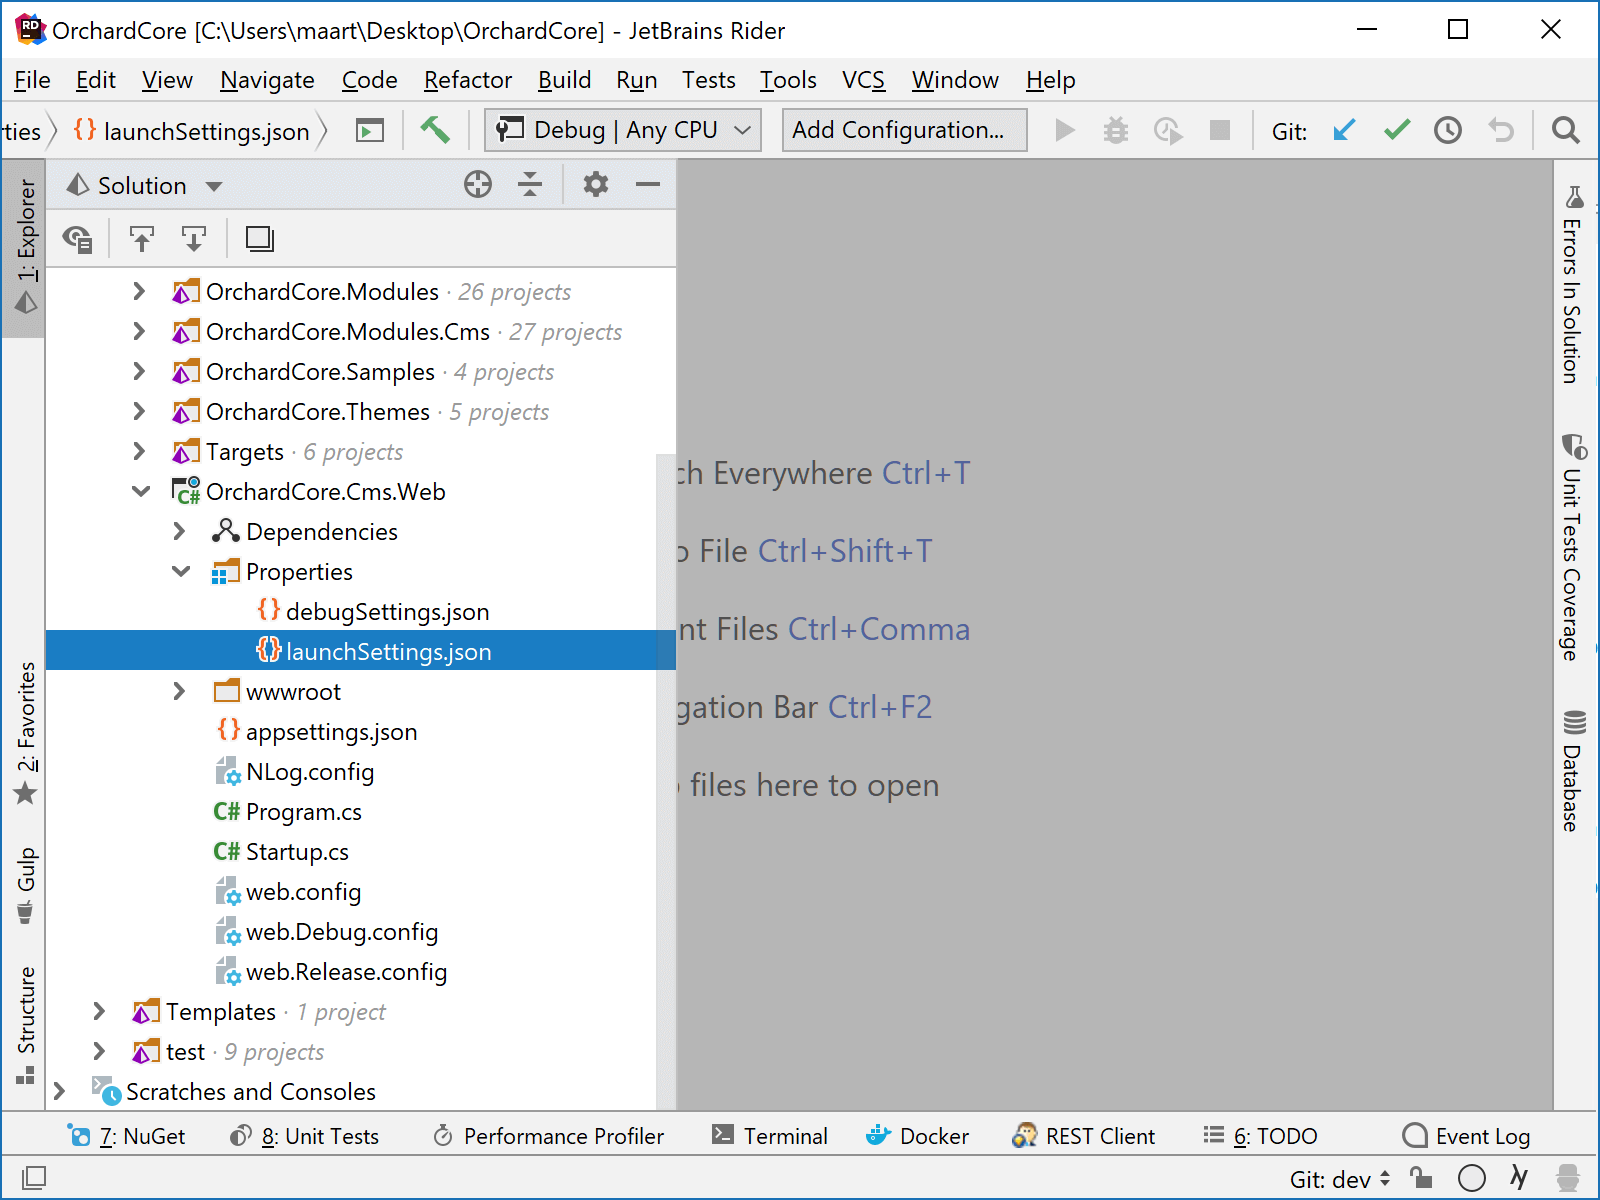Locate open file with crosshair icon

478,184
